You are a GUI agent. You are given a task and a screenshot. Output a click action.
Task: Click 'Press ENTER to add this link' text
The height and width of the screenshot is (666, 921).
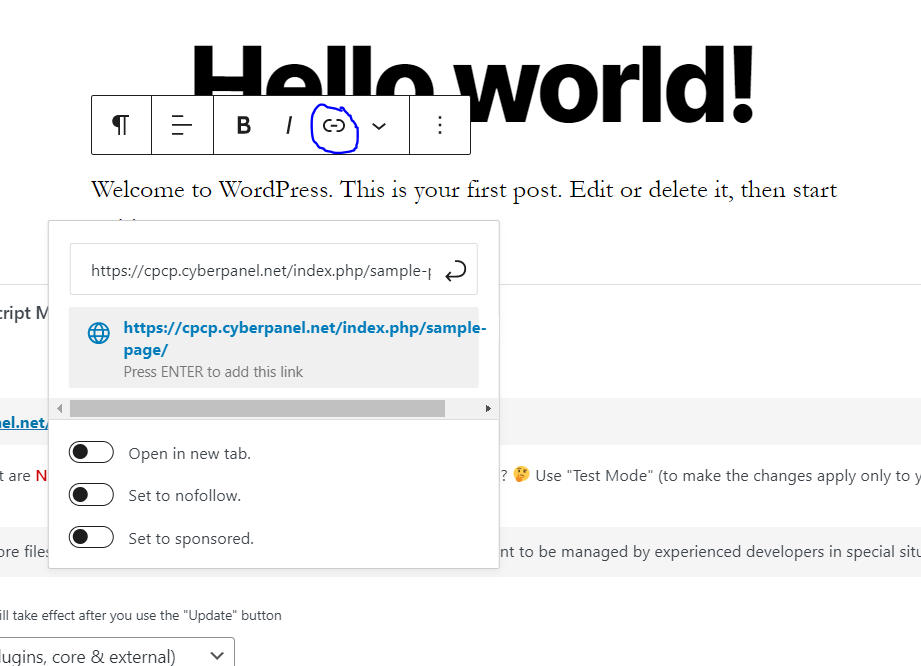[213, 372]
